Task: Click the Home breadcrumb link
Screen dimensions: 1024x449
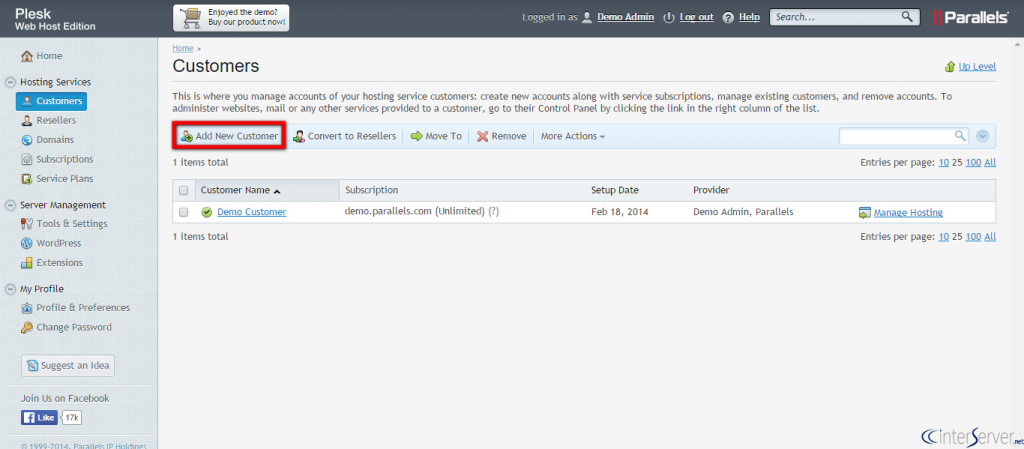Action: tap(183, 48)
